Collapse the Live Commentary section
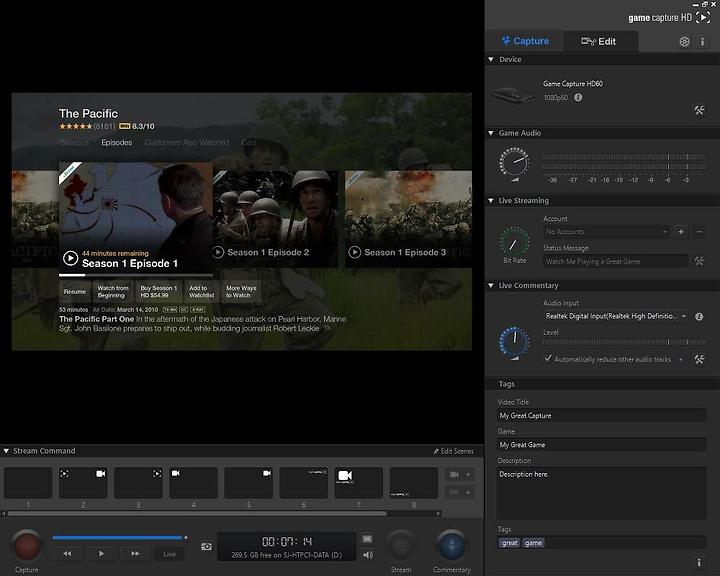The width and height of the screenshot is (720, 576). tap(491, 285)
